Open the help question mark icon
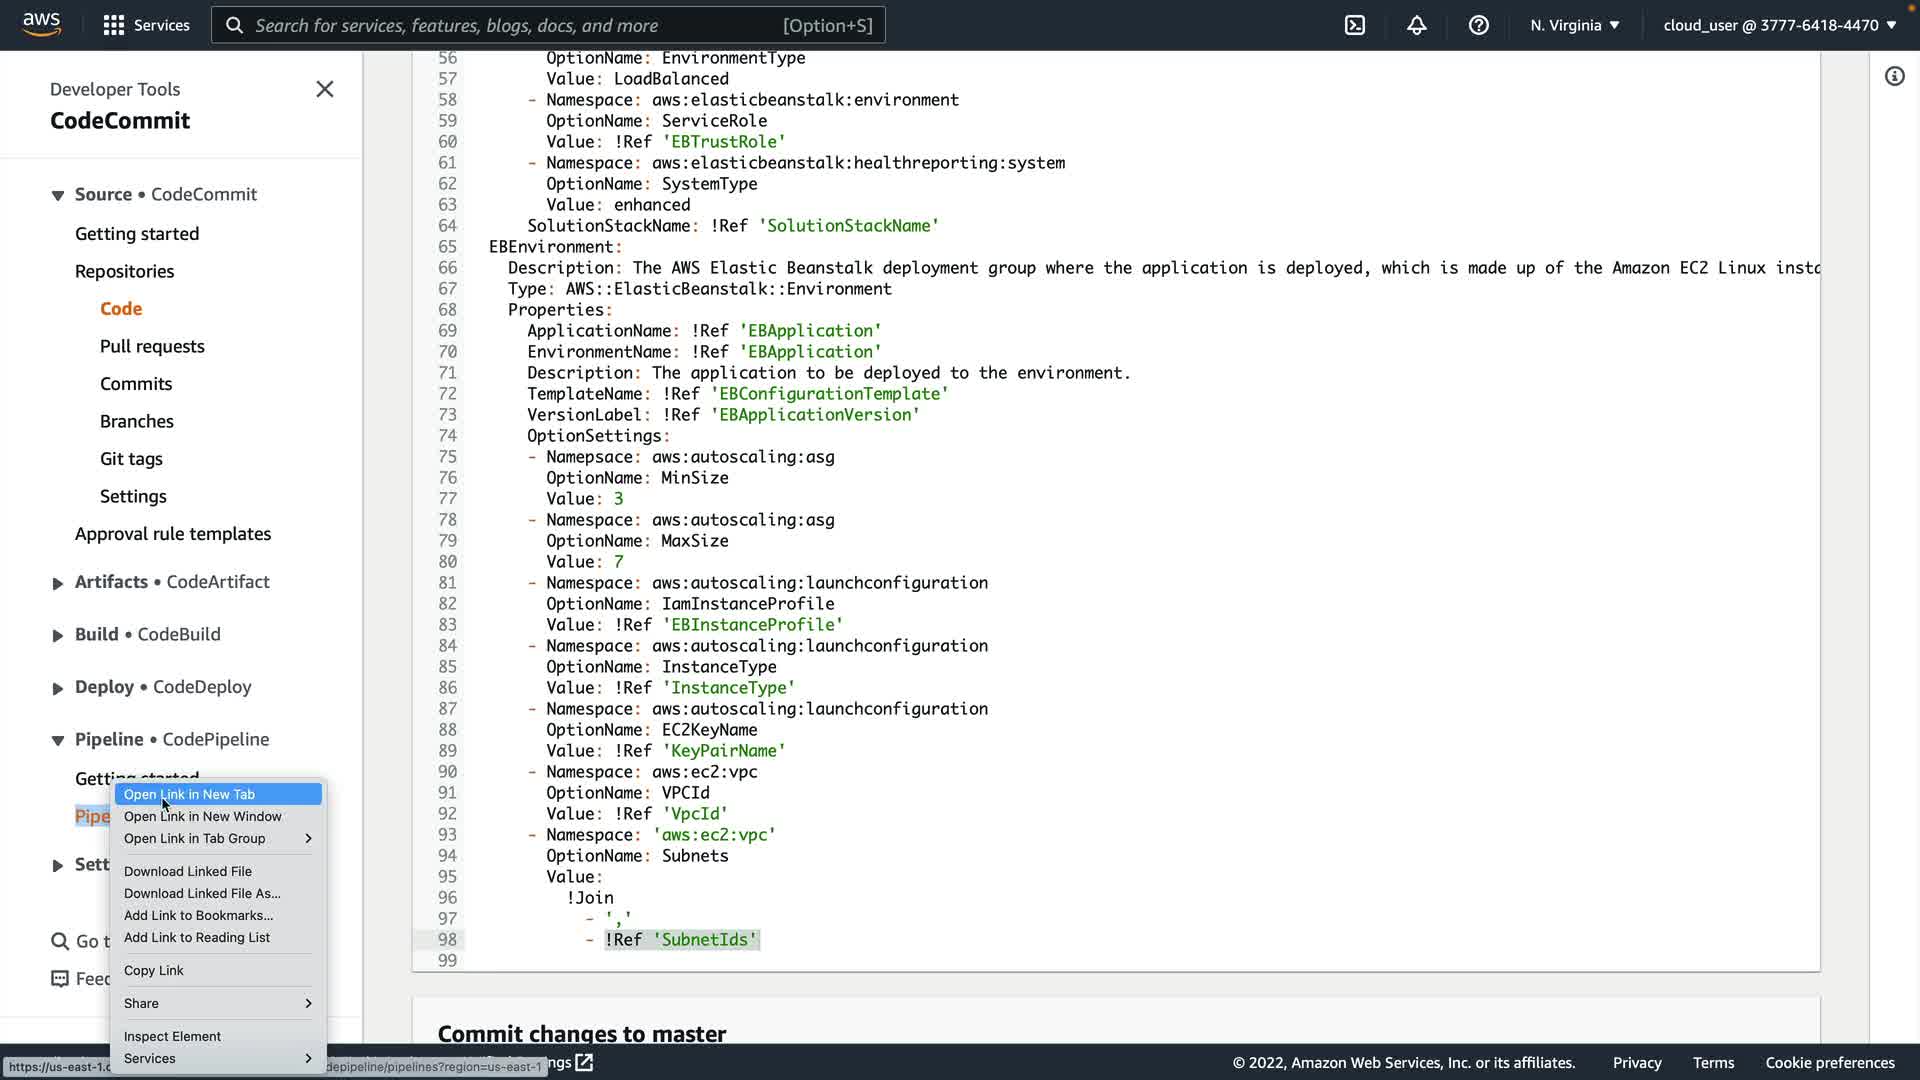This screenshot has height=1080, width=1920. pyautogui.click(x=1478, y=25)
